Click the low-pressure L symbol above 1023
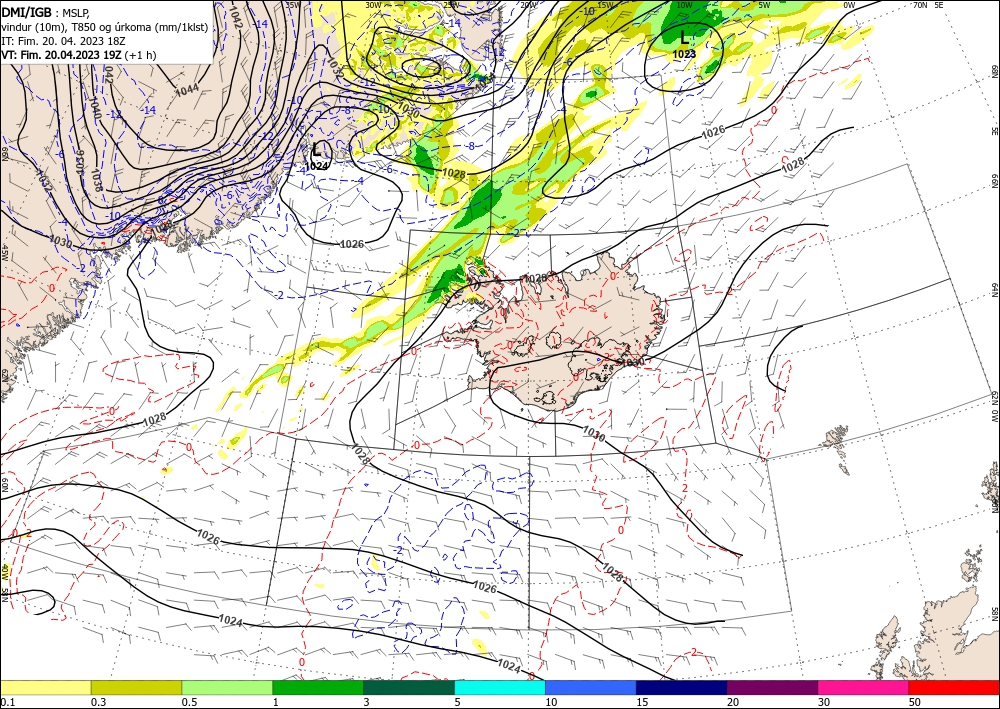 (684, 36)
